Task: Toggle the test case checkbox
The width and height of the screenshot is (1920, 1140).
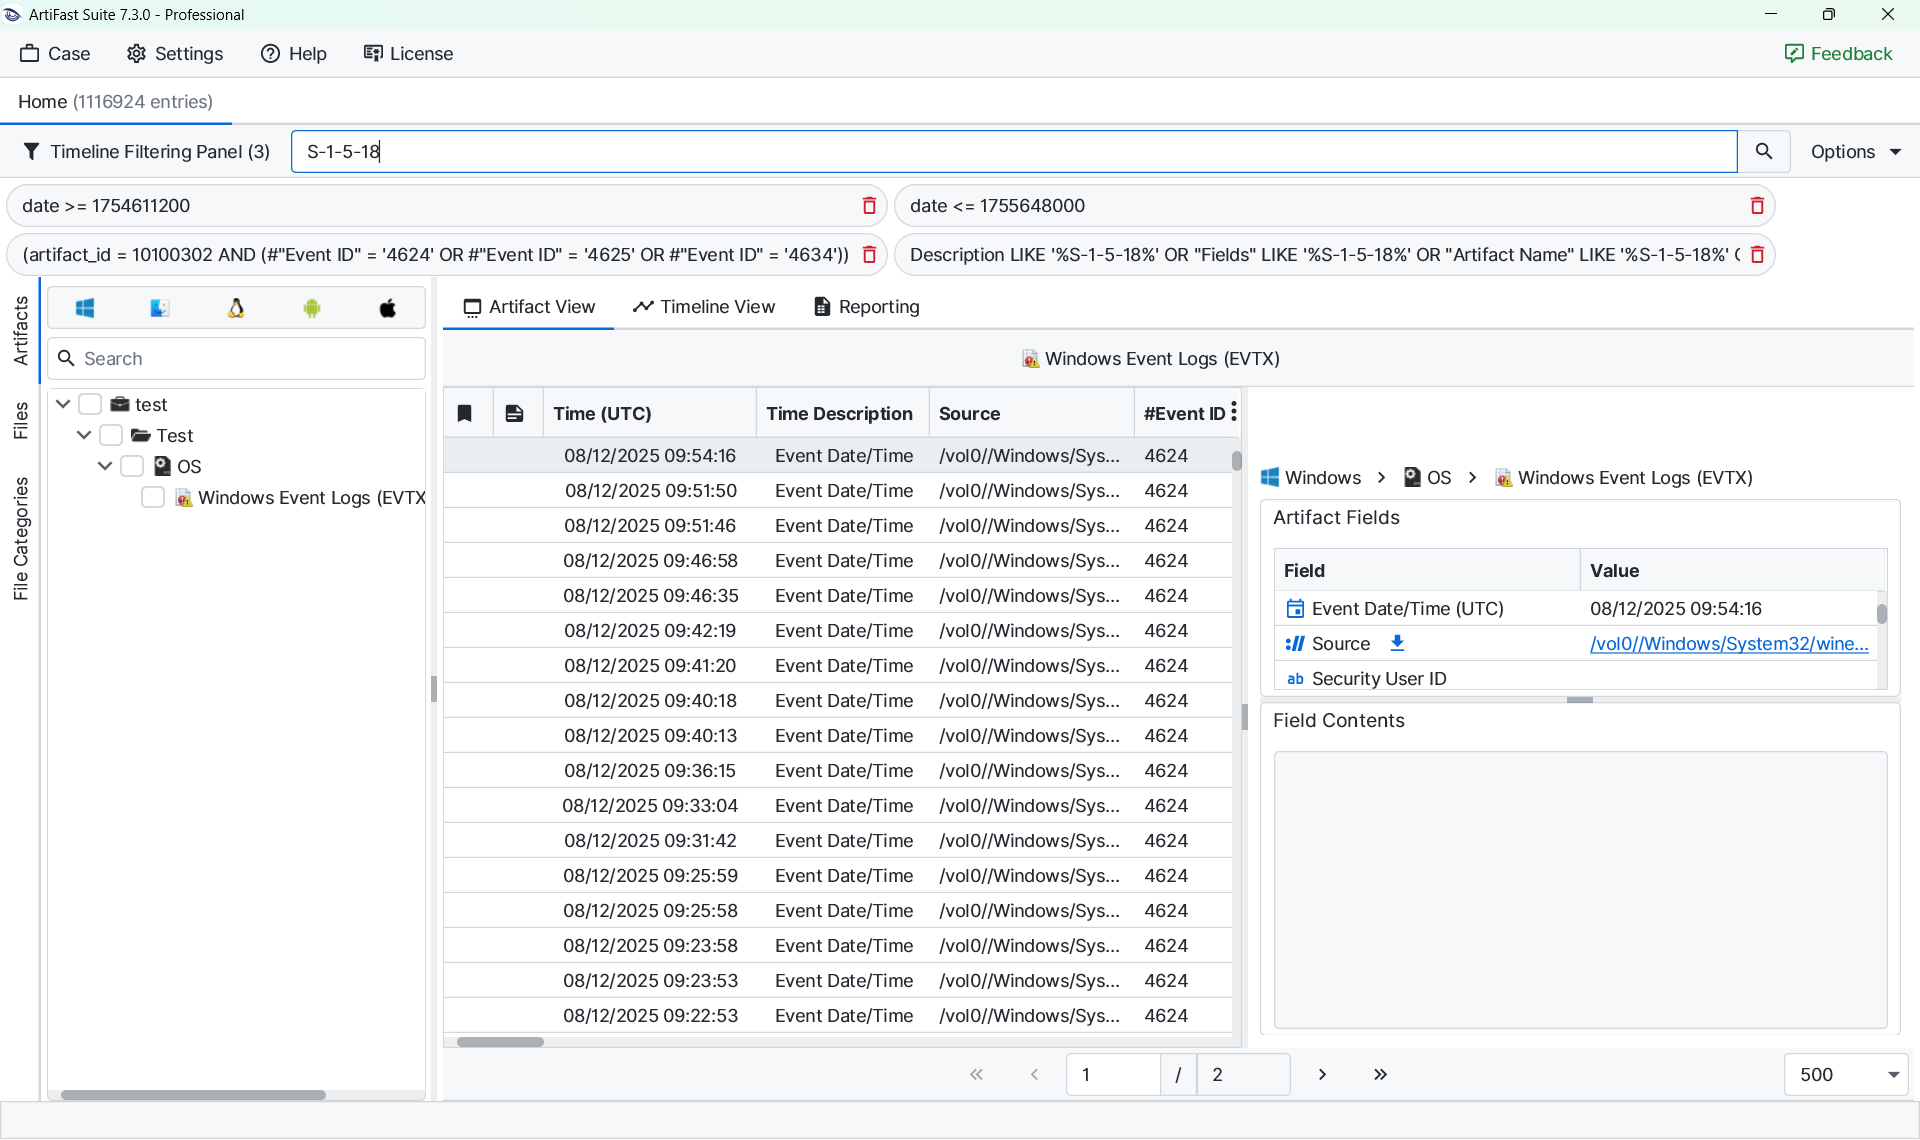Action: (x=90, y=404)
